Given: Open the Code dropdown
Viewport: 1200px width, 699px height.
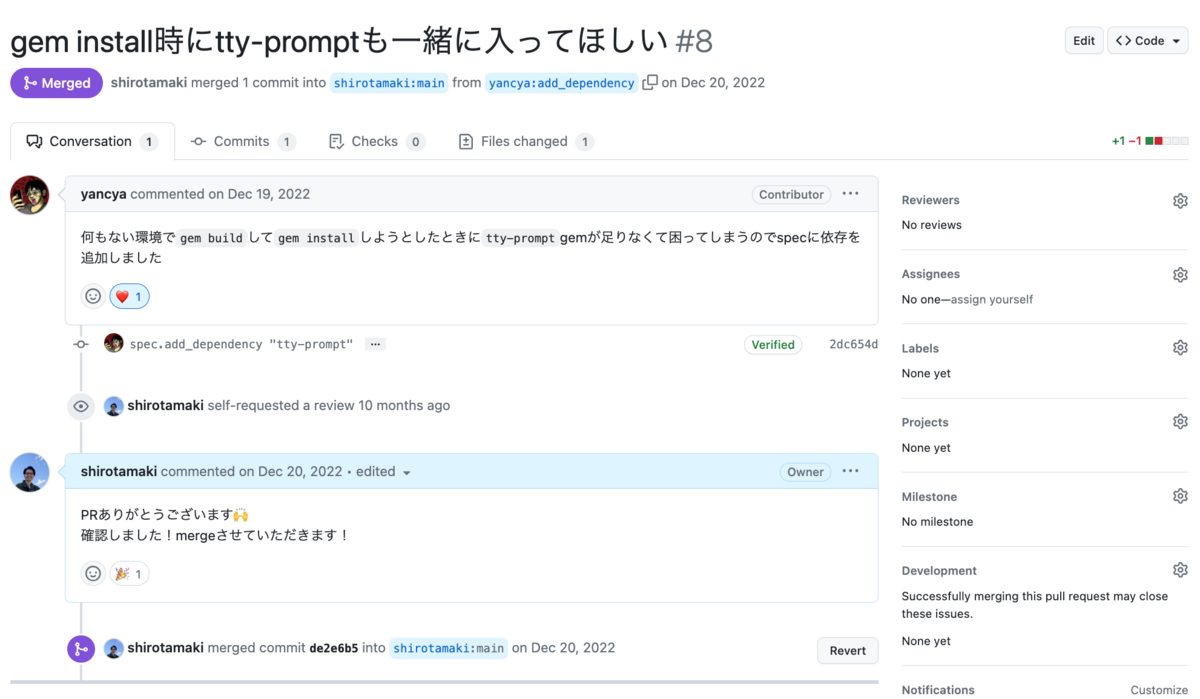Looking at the screenshot, I should [x=1146, y=40].
